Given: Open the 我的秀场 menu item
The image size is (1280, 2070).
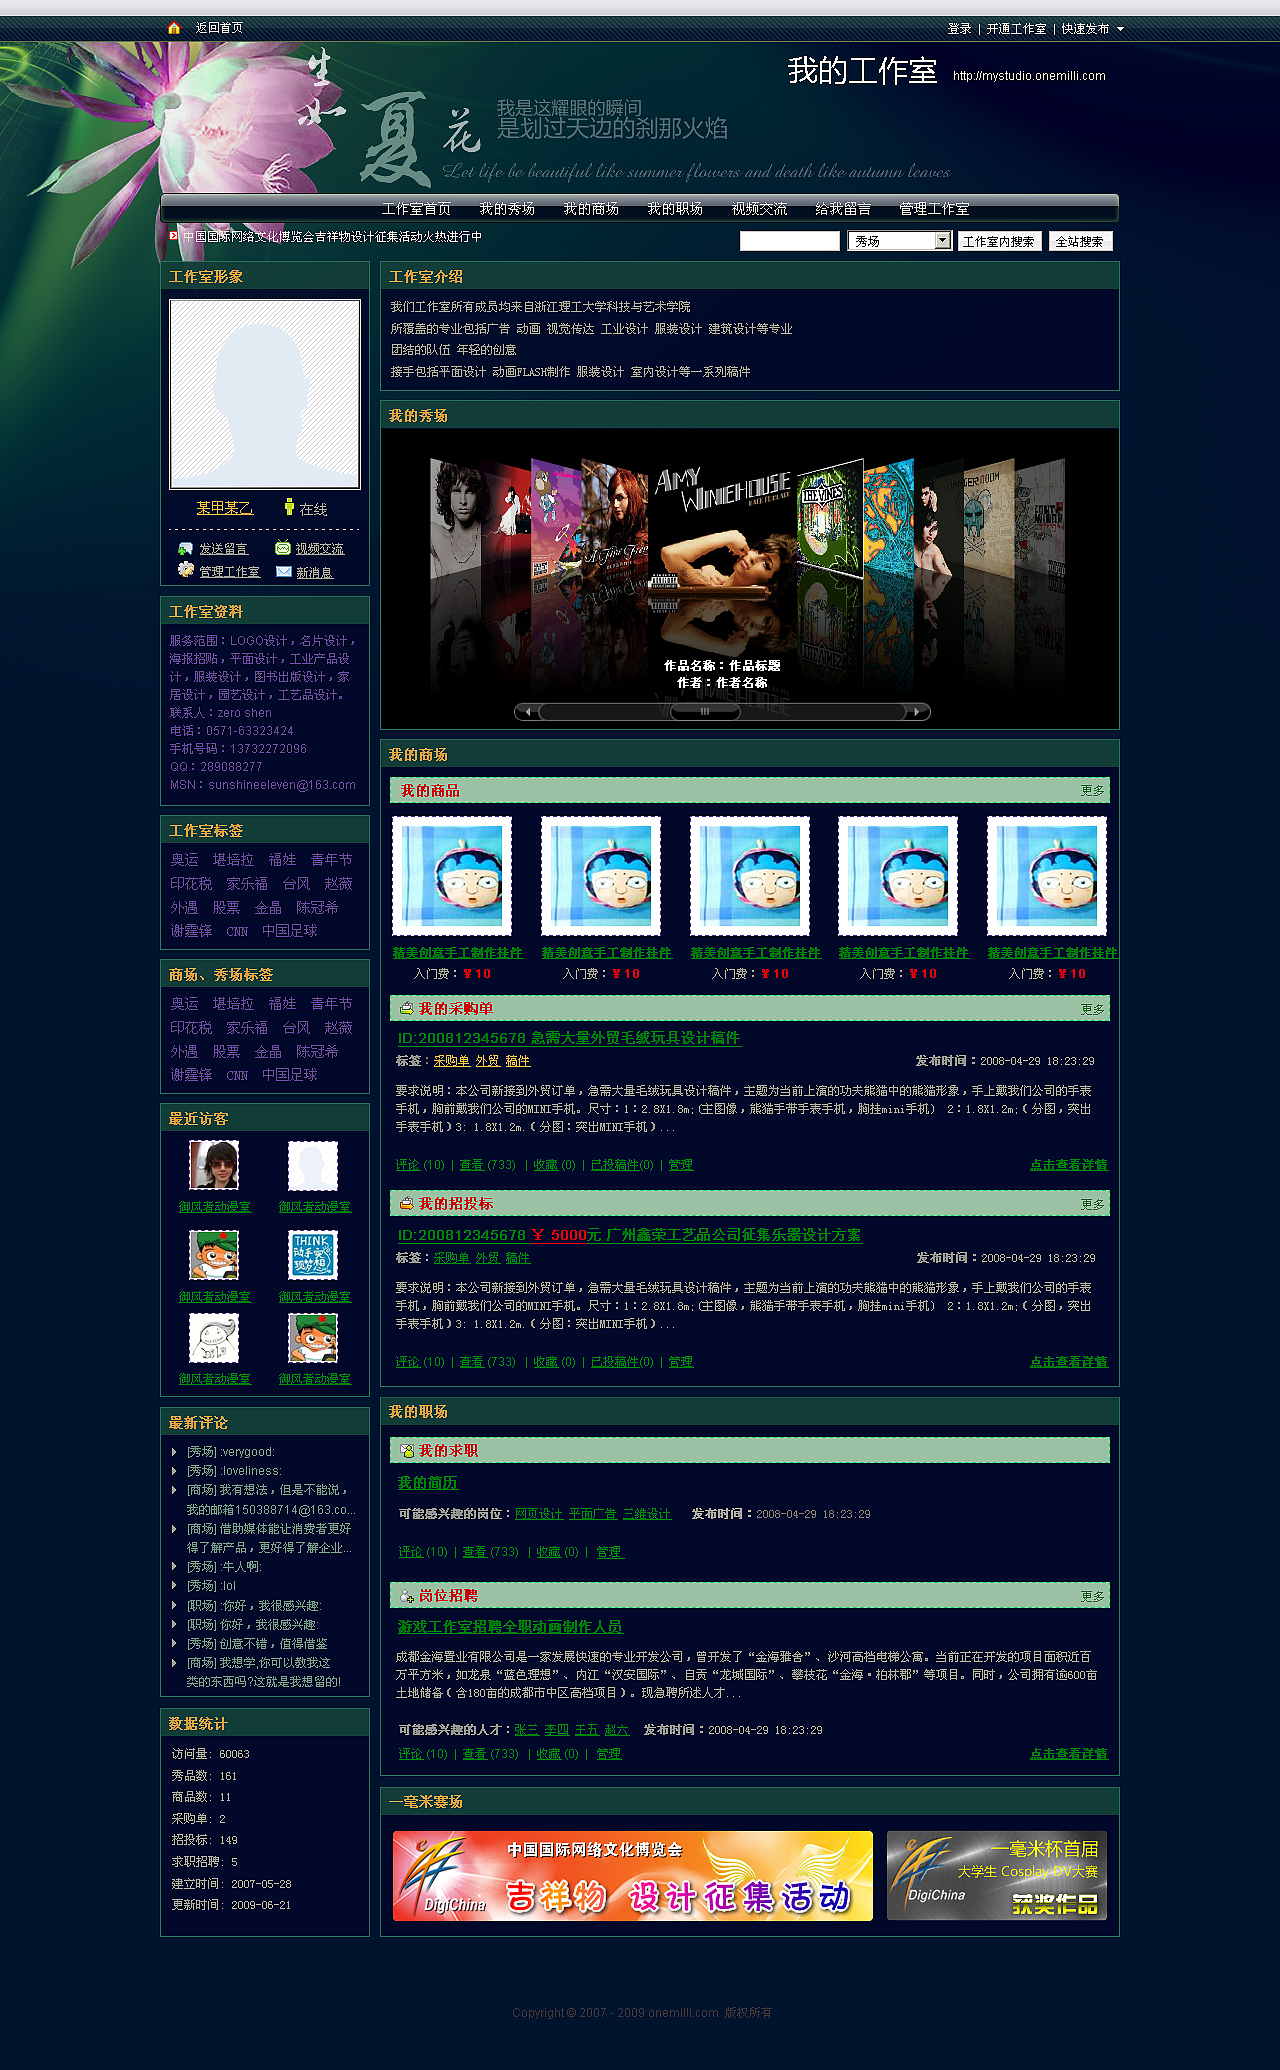Looking at the screenshot, I should point(507,209).
